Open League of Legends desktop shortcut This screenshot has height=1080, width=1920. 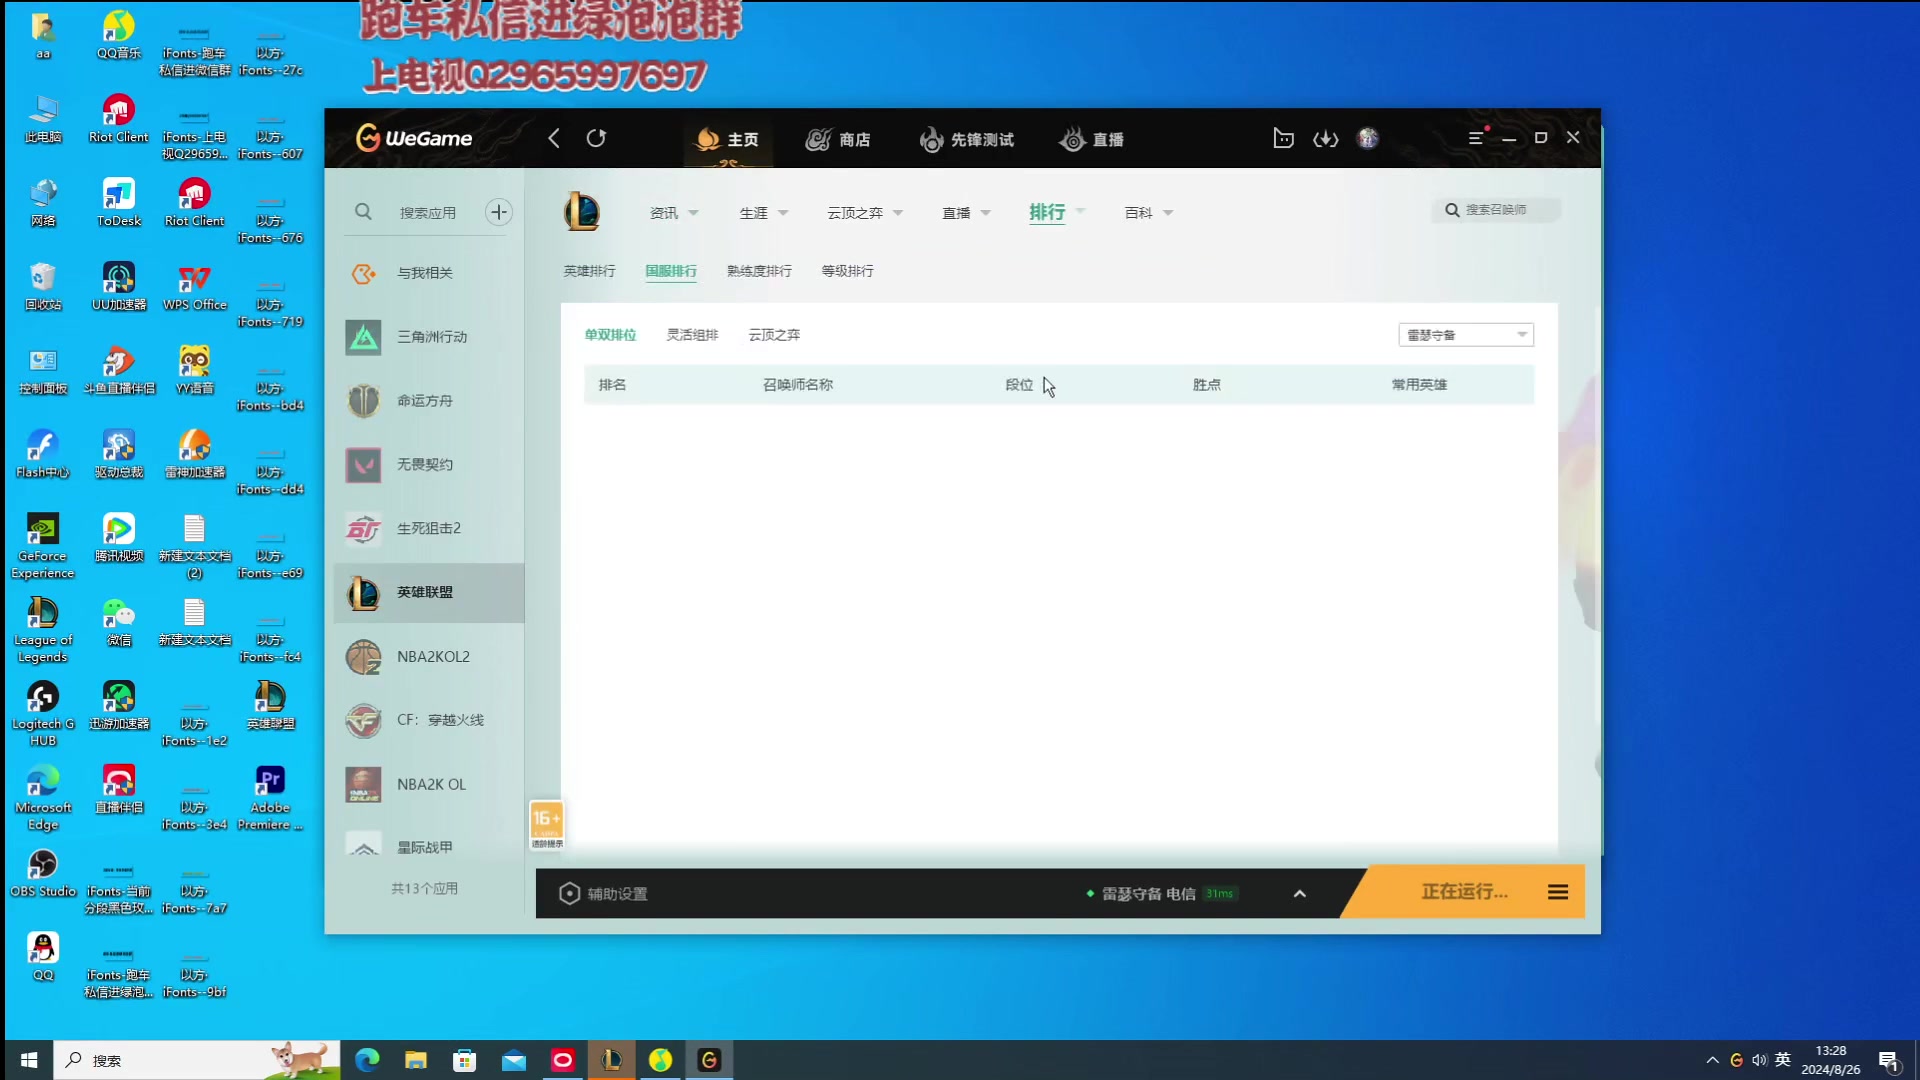click(43, 630)
